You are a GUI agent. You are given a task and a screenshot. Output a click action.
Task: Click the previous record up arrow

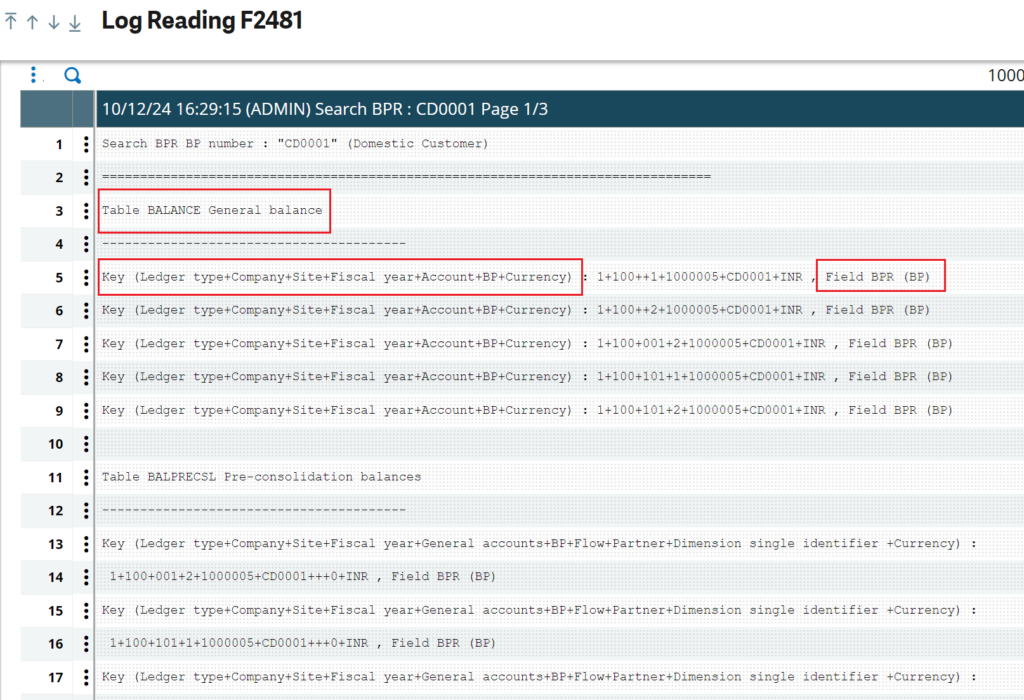[32, 22]
